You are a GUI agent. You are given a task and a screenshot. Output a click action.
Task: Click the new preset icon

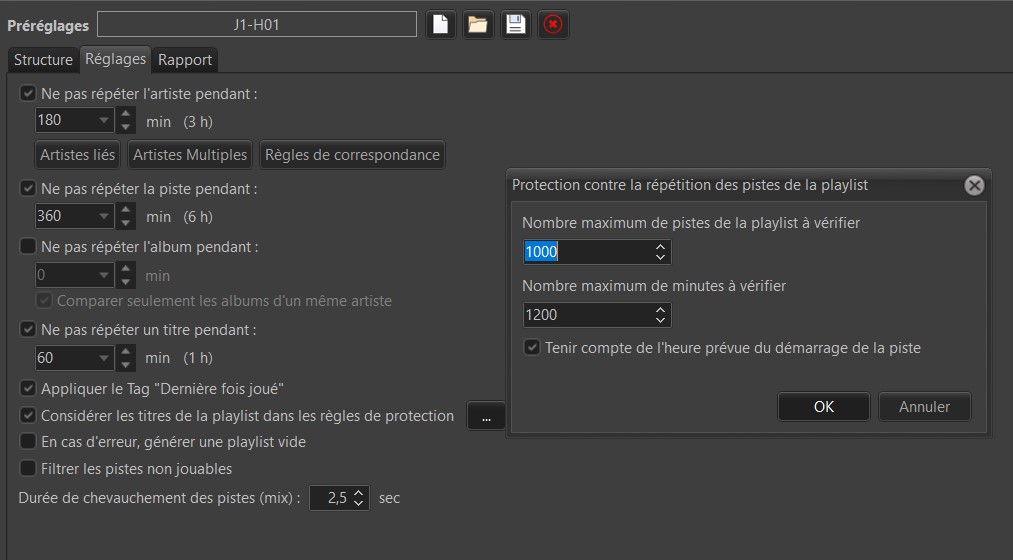pyautogui.click(x=441, y=25)
